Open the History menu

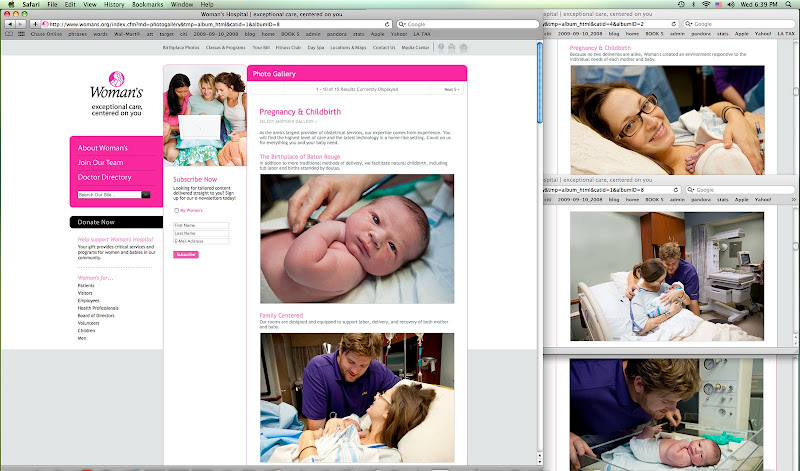[114, 4]
